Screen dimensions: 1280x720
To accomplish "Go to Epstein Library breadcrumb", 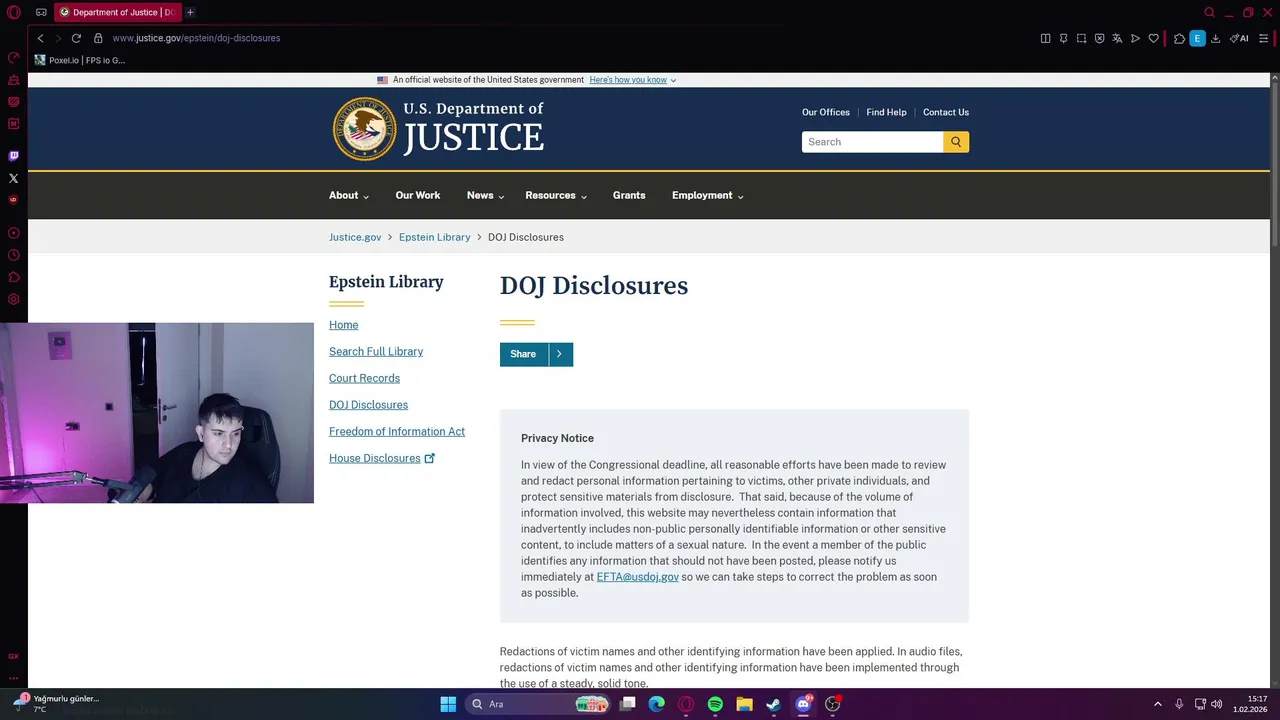I will 434,237.
